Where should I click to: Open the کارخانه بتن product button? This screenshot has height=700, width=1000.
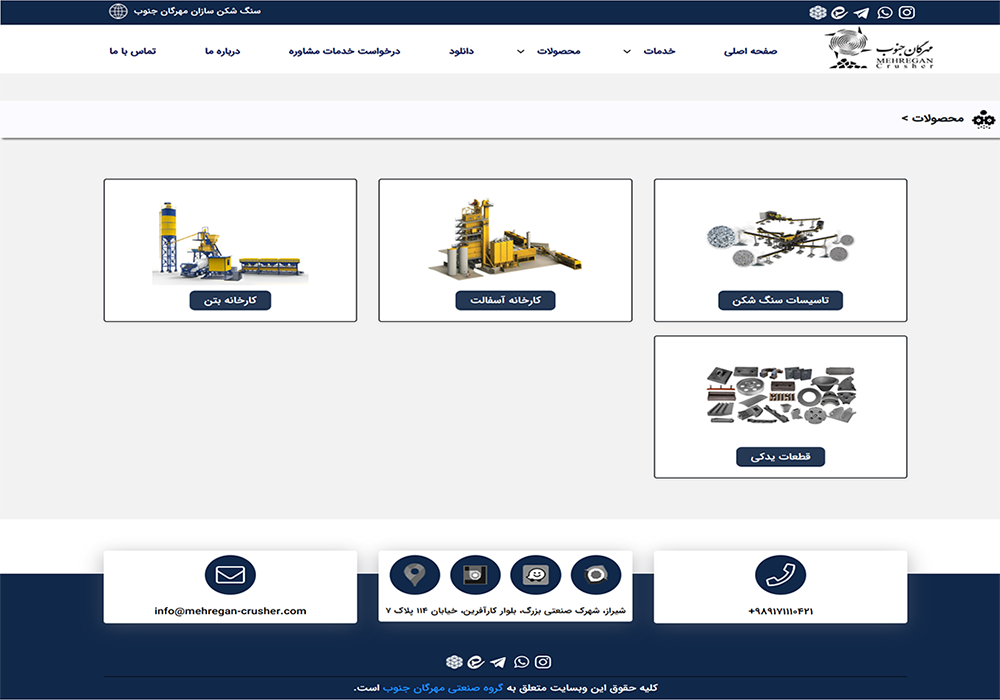pyautogui.click(x=230, y=299)
